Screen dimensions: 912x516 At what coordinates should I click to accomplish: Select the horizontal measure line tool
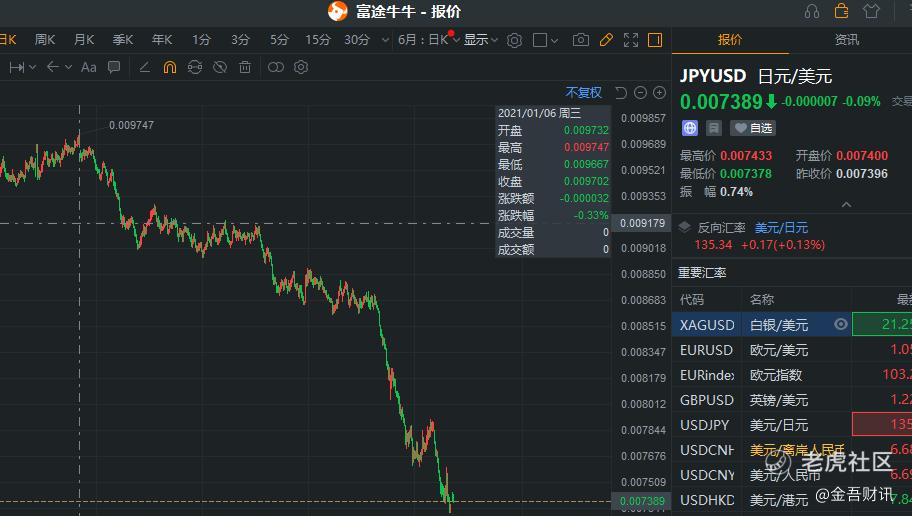(16, 67)
